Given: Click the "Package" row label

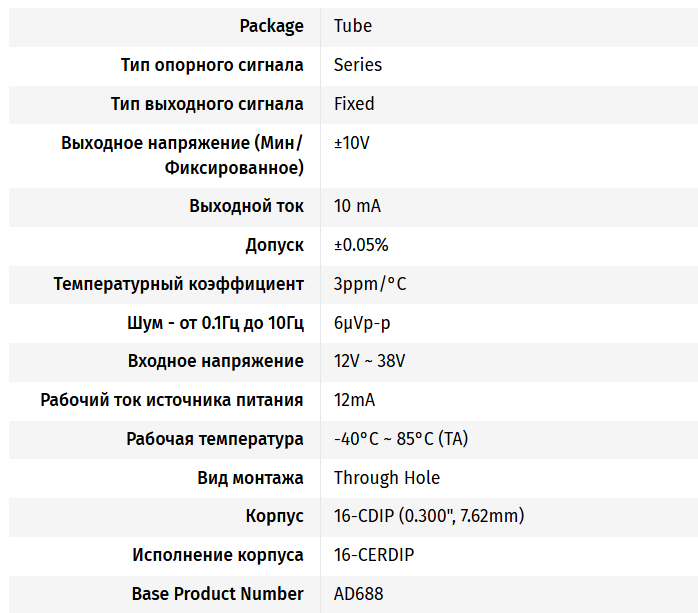Looking at the screenshot, I should coord(271,26).
